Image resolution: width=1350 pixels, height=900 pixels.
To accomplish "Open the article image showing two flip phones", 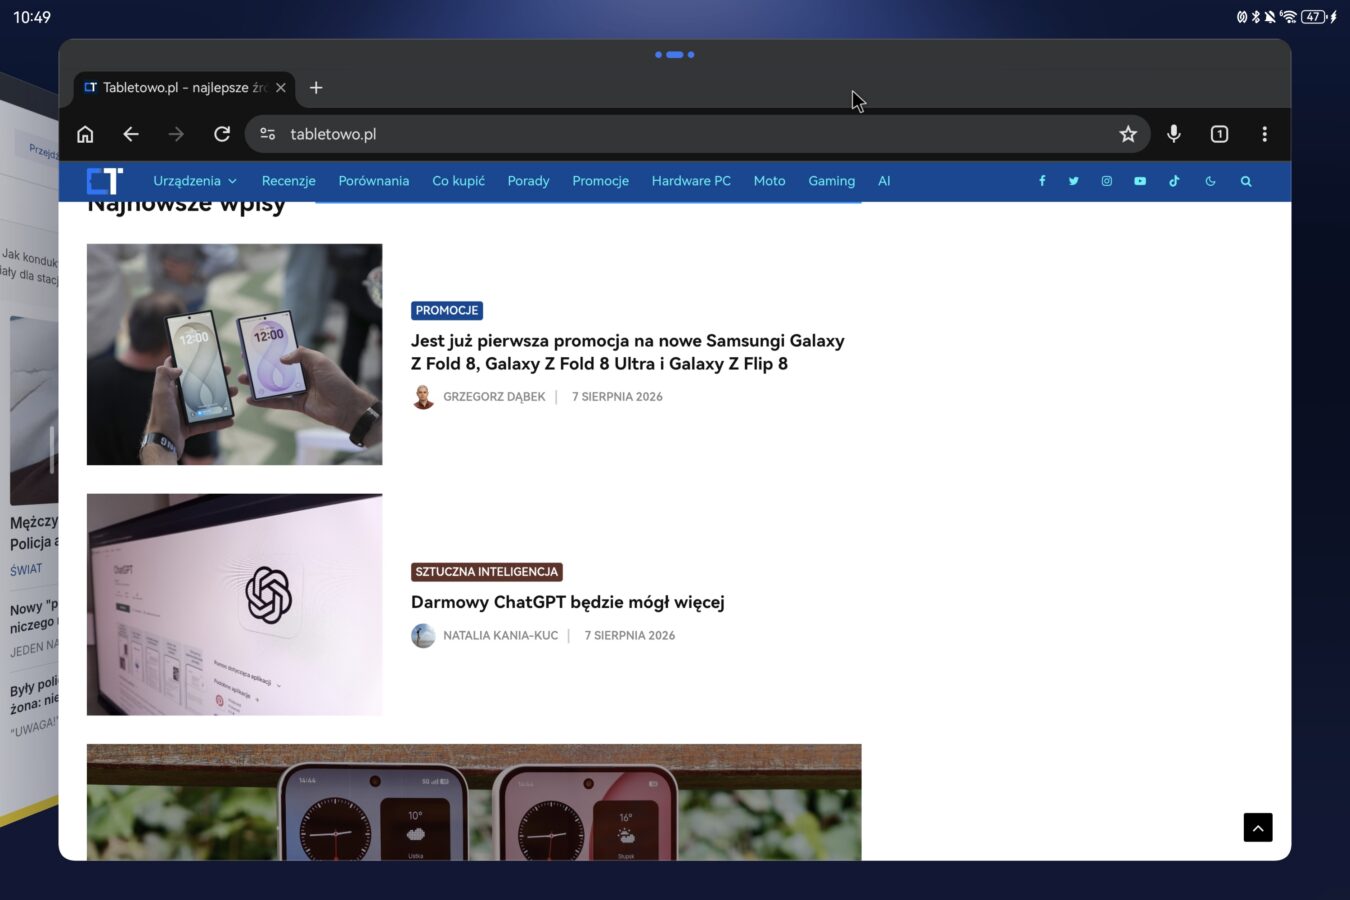I will tap(474, 802).
